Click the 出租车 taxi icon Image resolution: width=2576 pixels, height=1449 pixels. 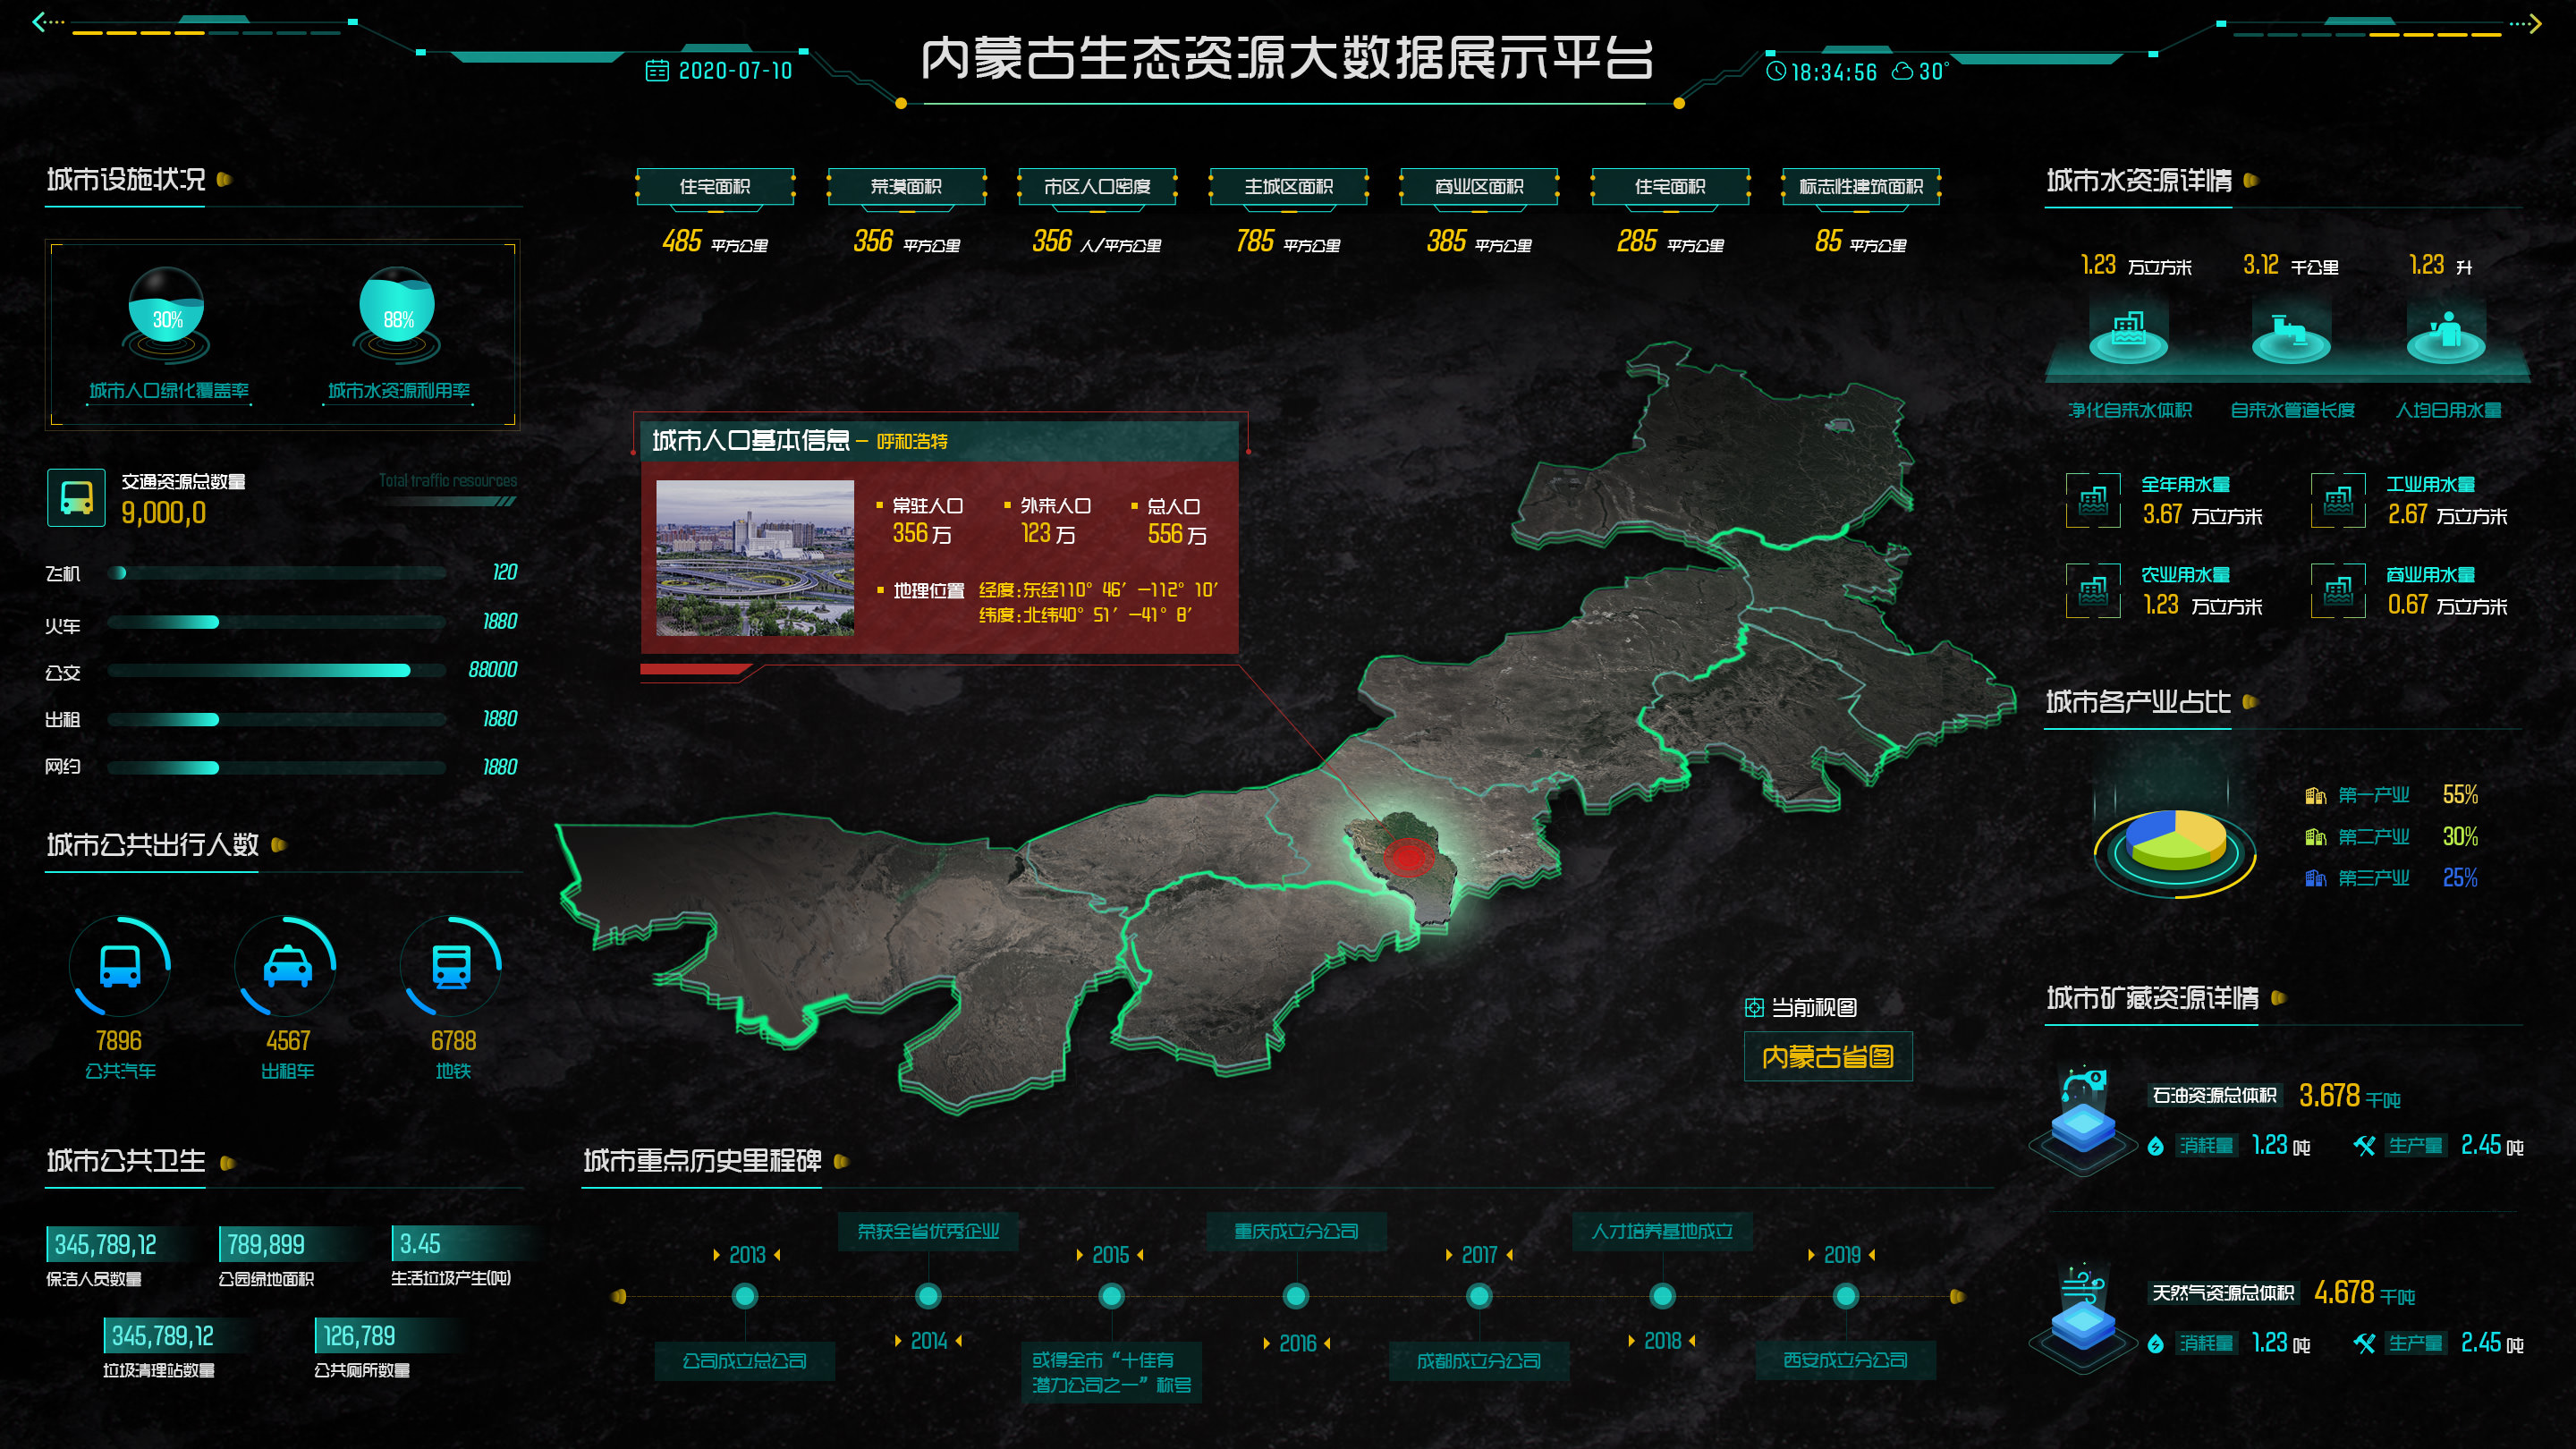click(287, 966)
